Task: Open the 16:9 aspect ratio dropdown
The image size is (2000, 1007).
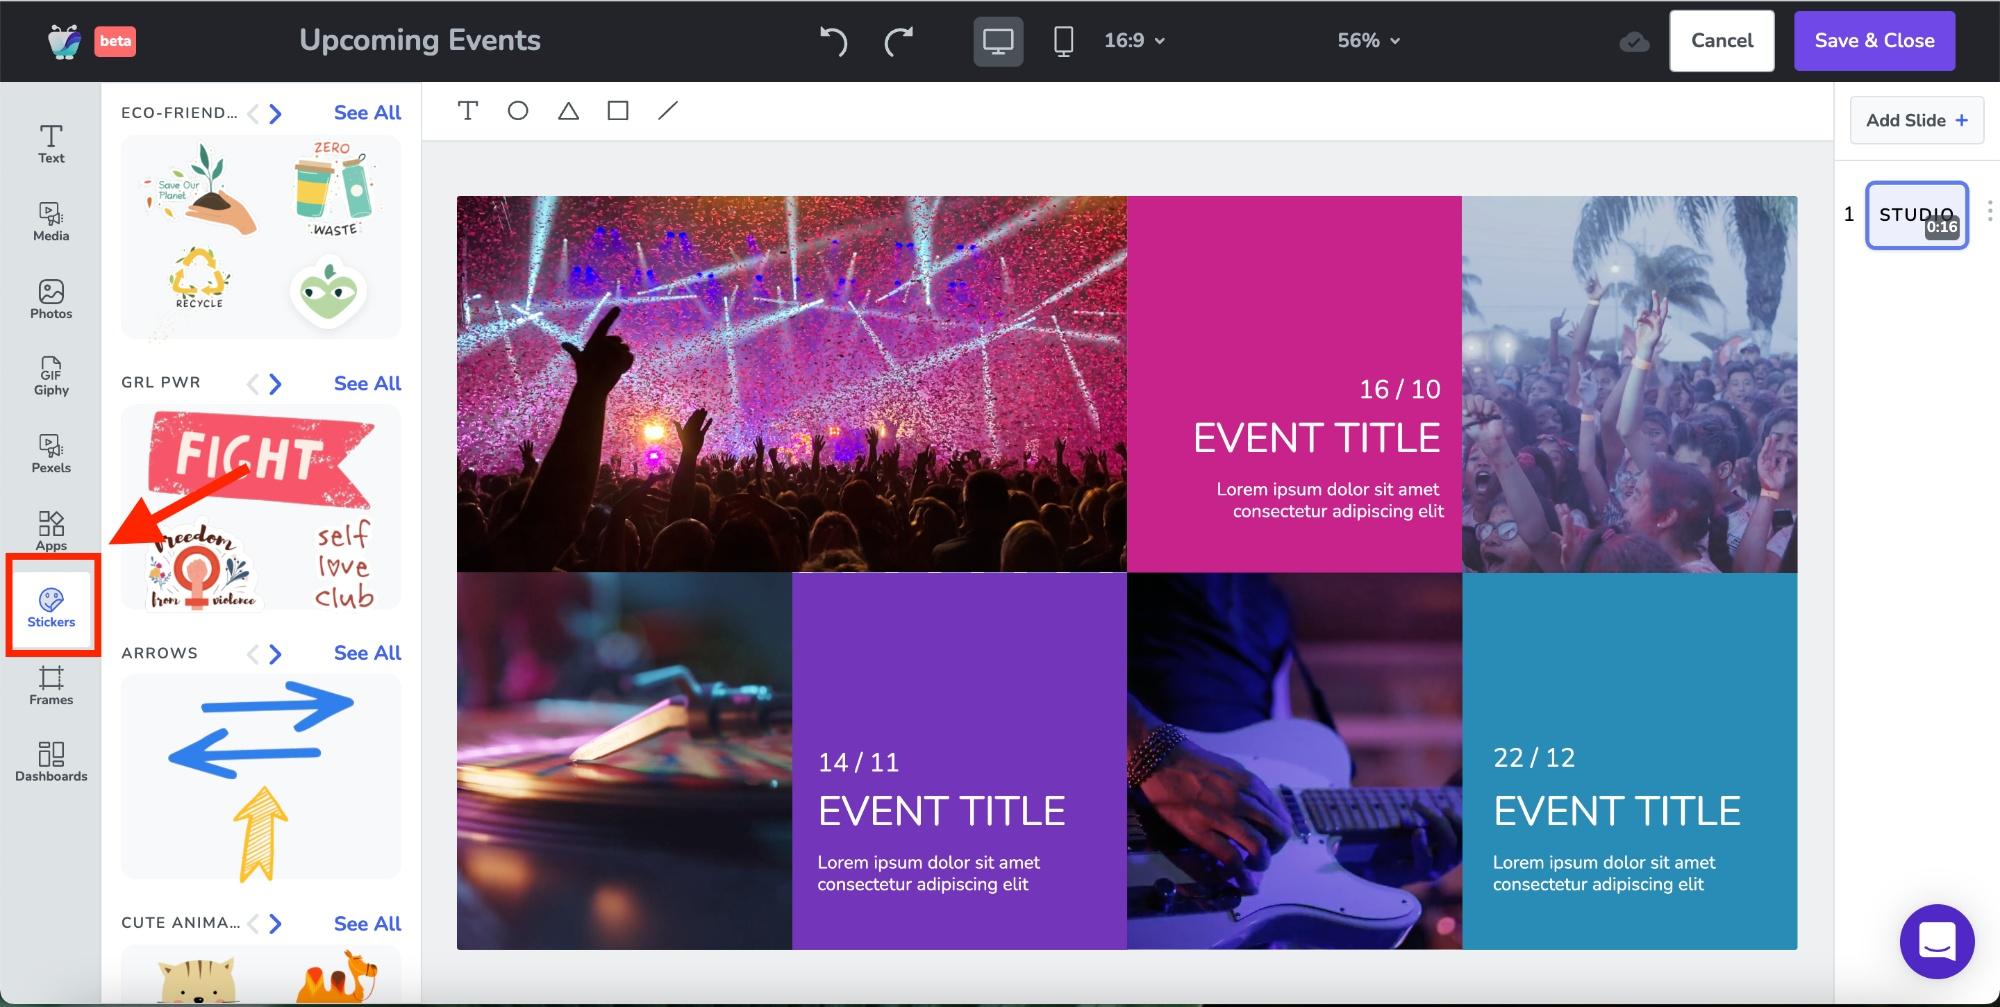Action: tap(1135, 41)
